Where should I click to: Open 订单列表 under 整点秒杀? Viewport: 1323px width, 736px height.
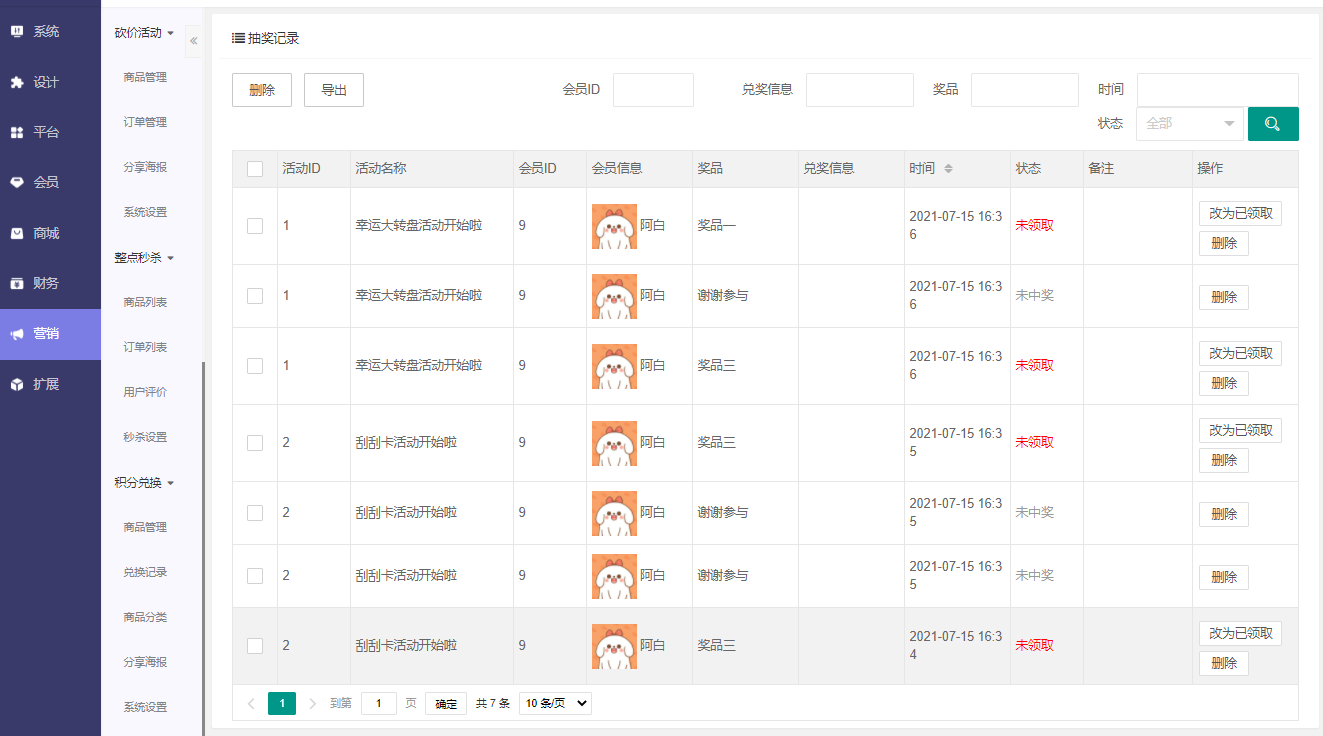pyautogui.click(x=145, y=347)
